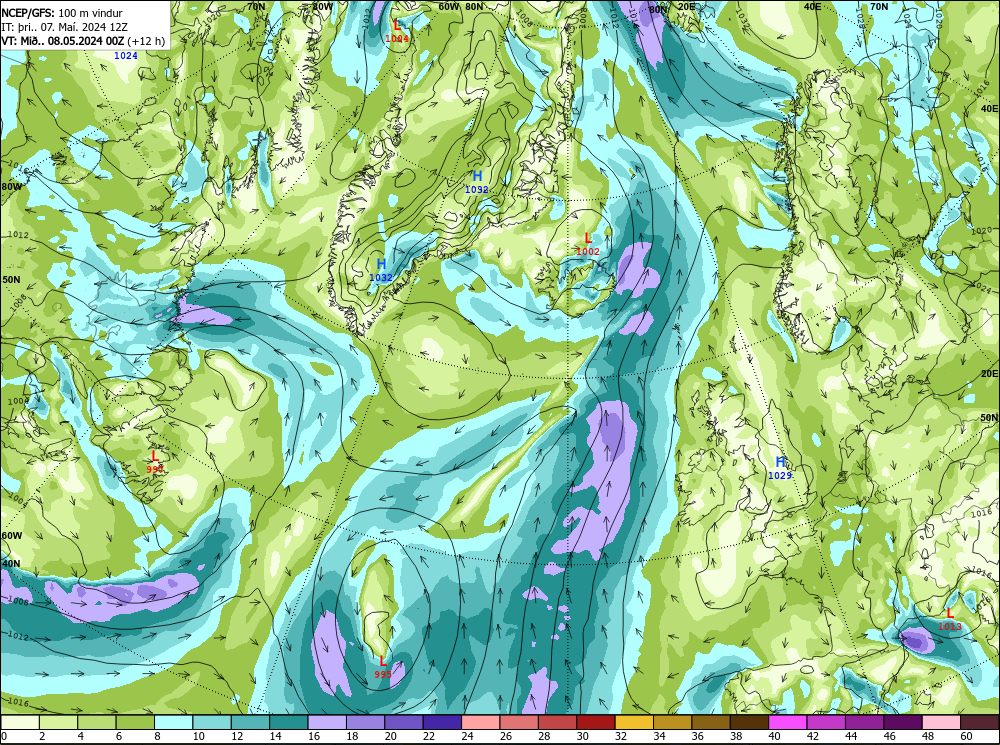Pick the 2–4 light green legend swatch
The width and height of the screenshot is (1000, 745).
pos(59,722)
